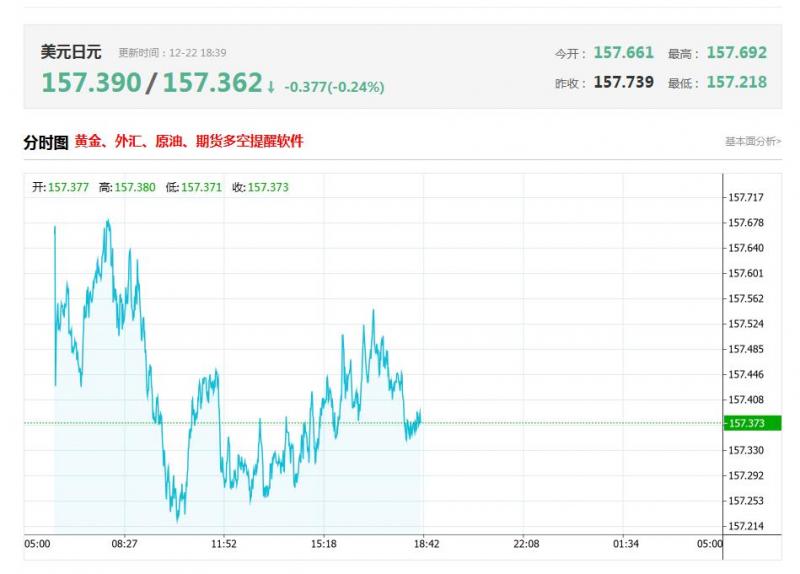
Task: Click the 昨收 157.739 value
Action: [x=624, y=82]
